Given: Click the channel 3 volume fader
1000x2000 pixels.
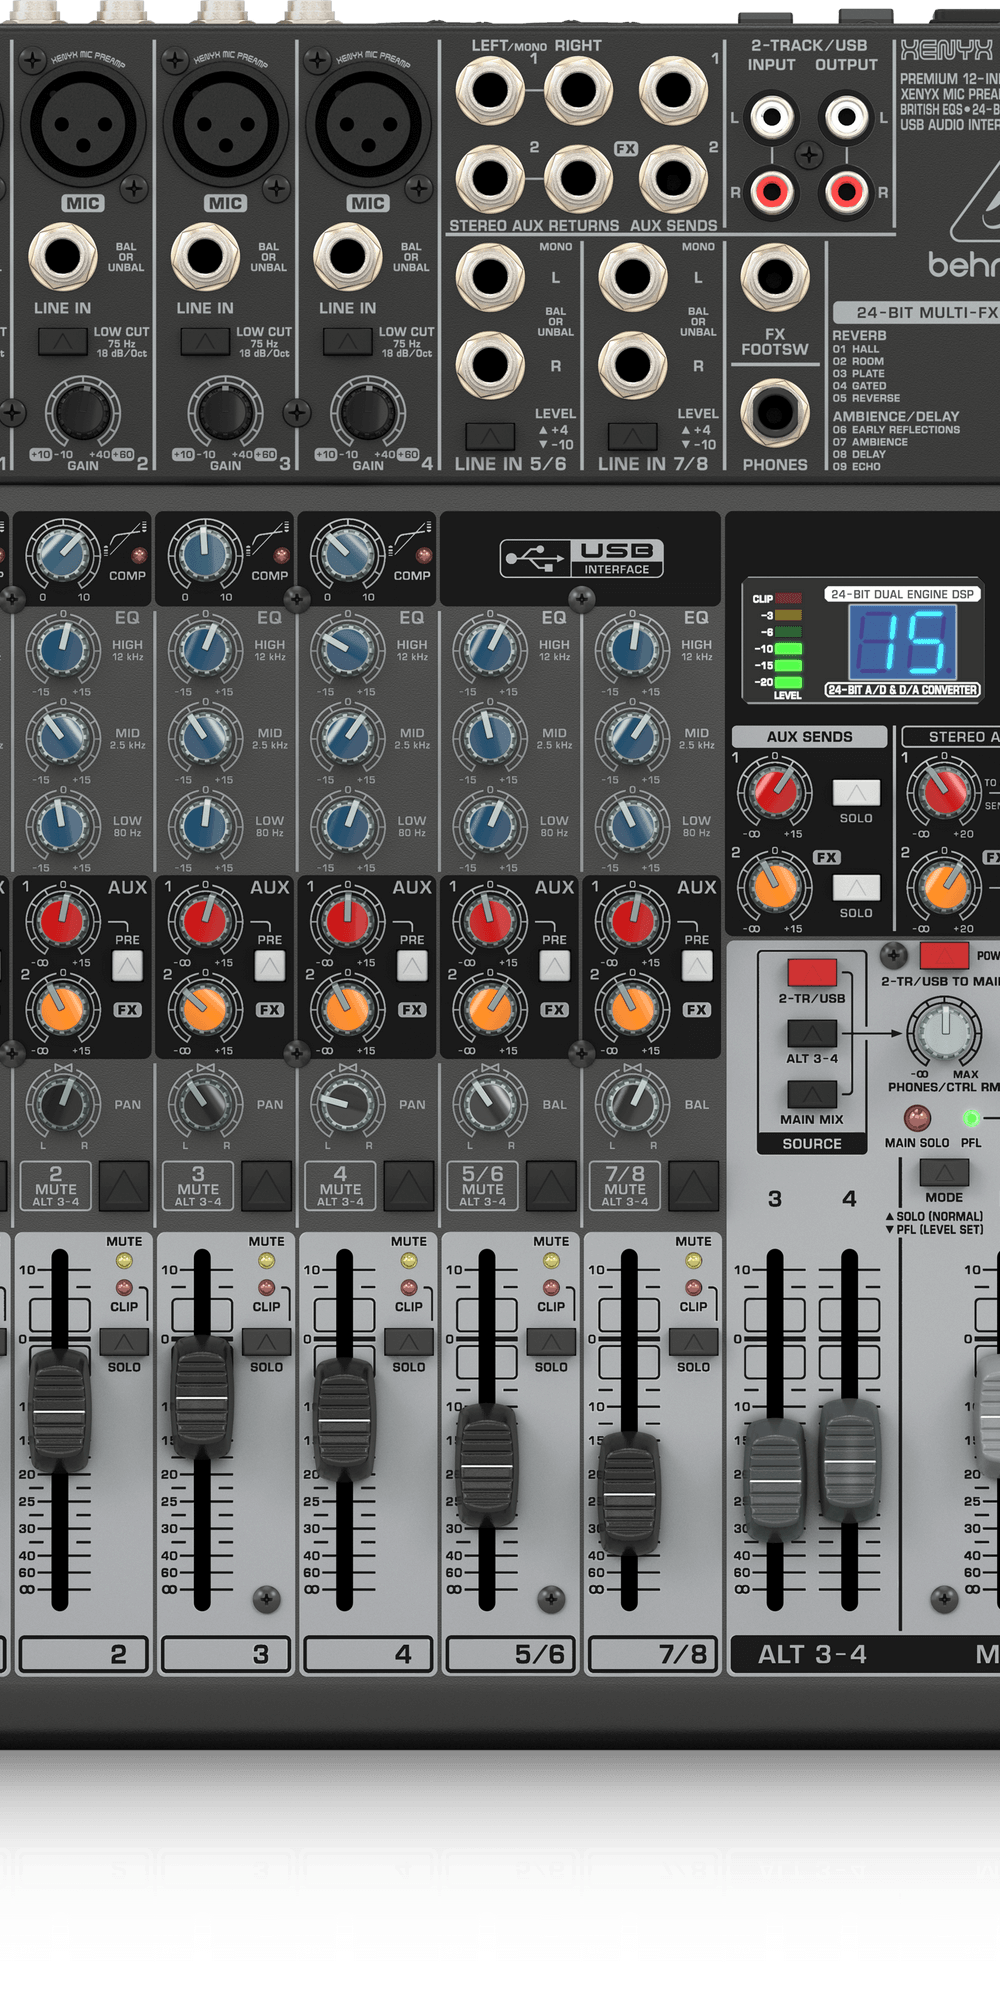Looking at the screenshot, I should pyautogui.click(x=201, y=1396).
